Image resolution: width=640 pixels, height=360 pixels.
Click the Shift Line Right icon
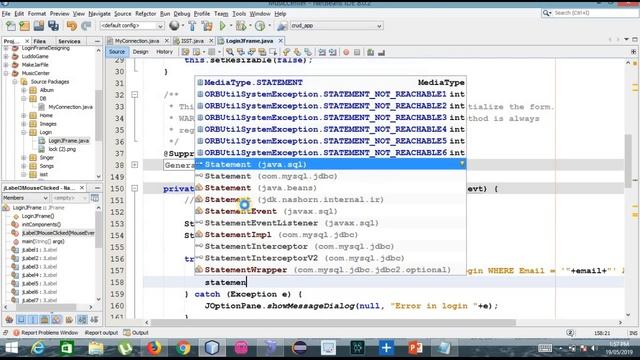coord(333,52)
